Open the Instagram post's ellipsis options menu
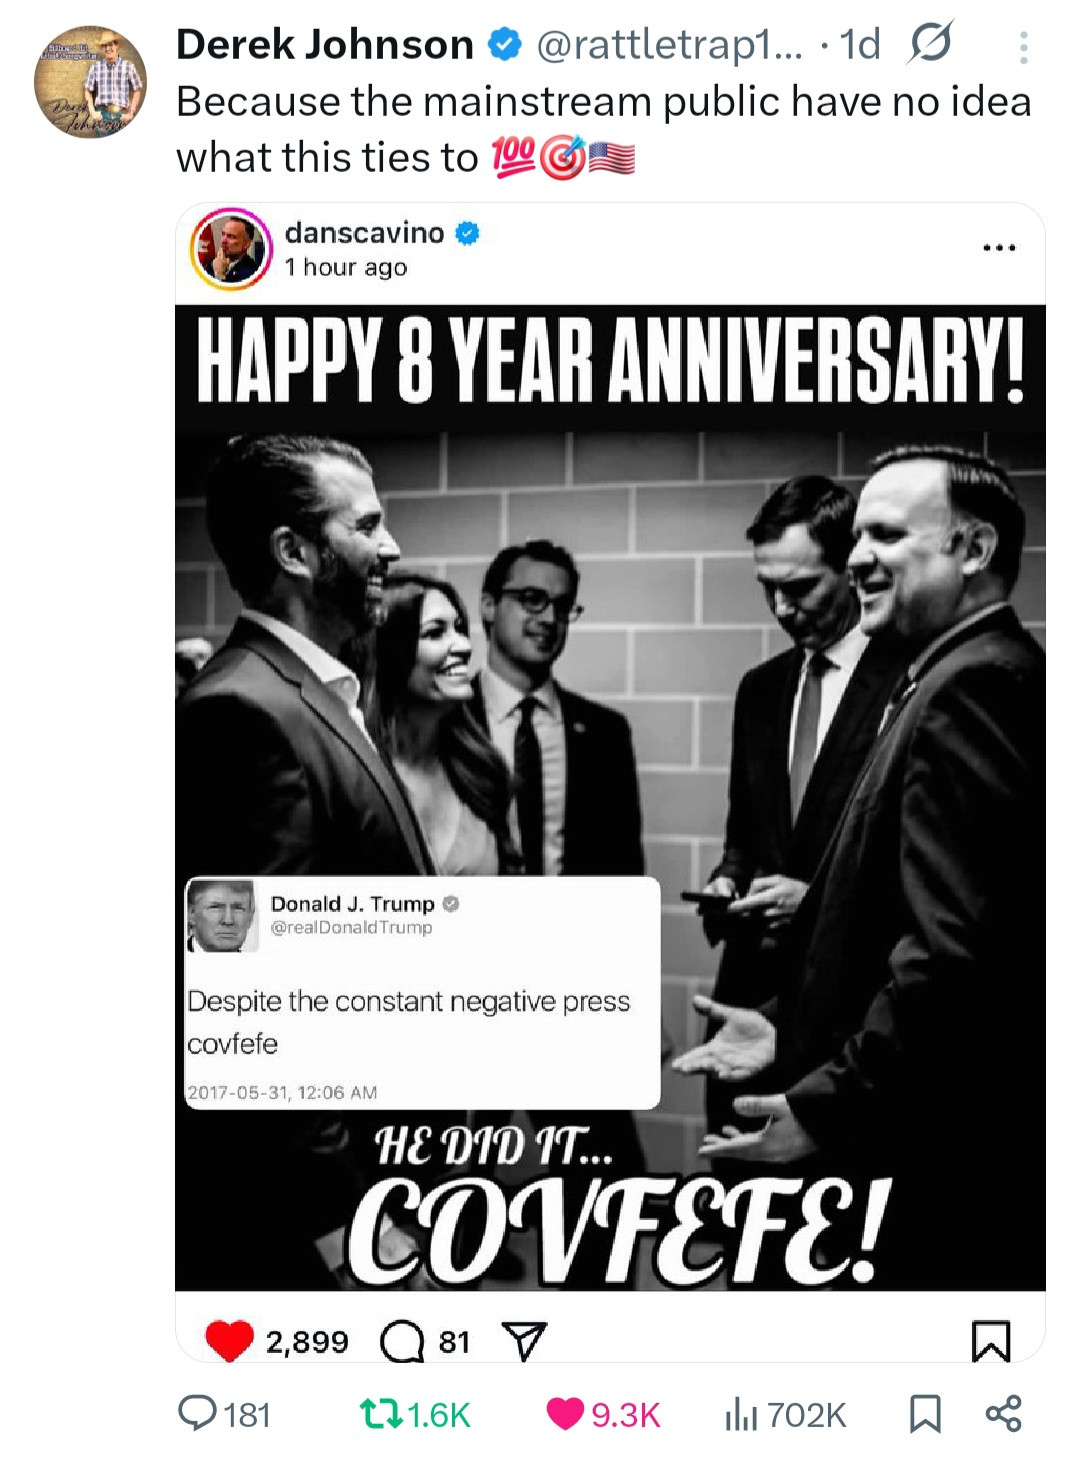Viewport: 1080px width, 1463px height. [999, 247]
